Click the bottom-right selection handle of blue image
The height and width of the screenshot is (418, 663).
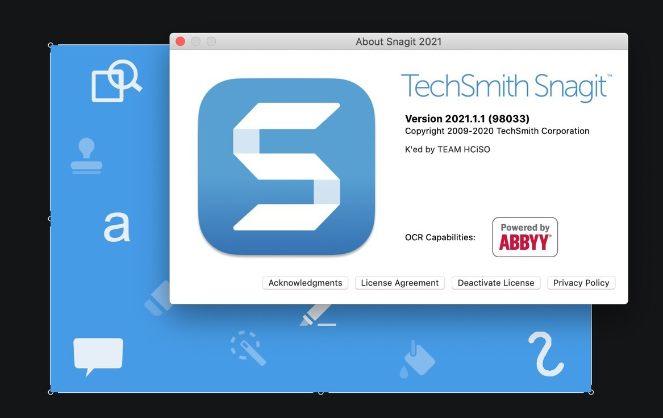591,392
